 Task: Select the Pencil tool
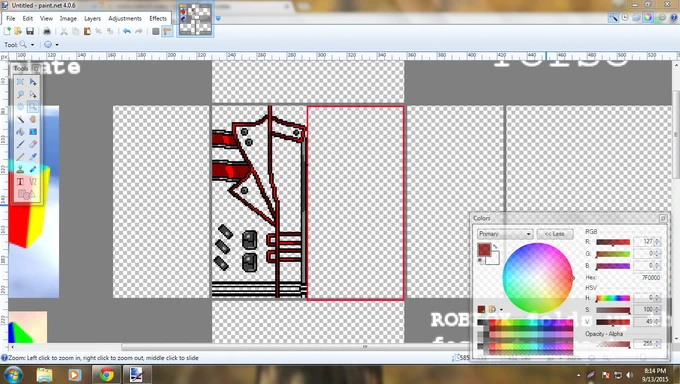[20, 157]
